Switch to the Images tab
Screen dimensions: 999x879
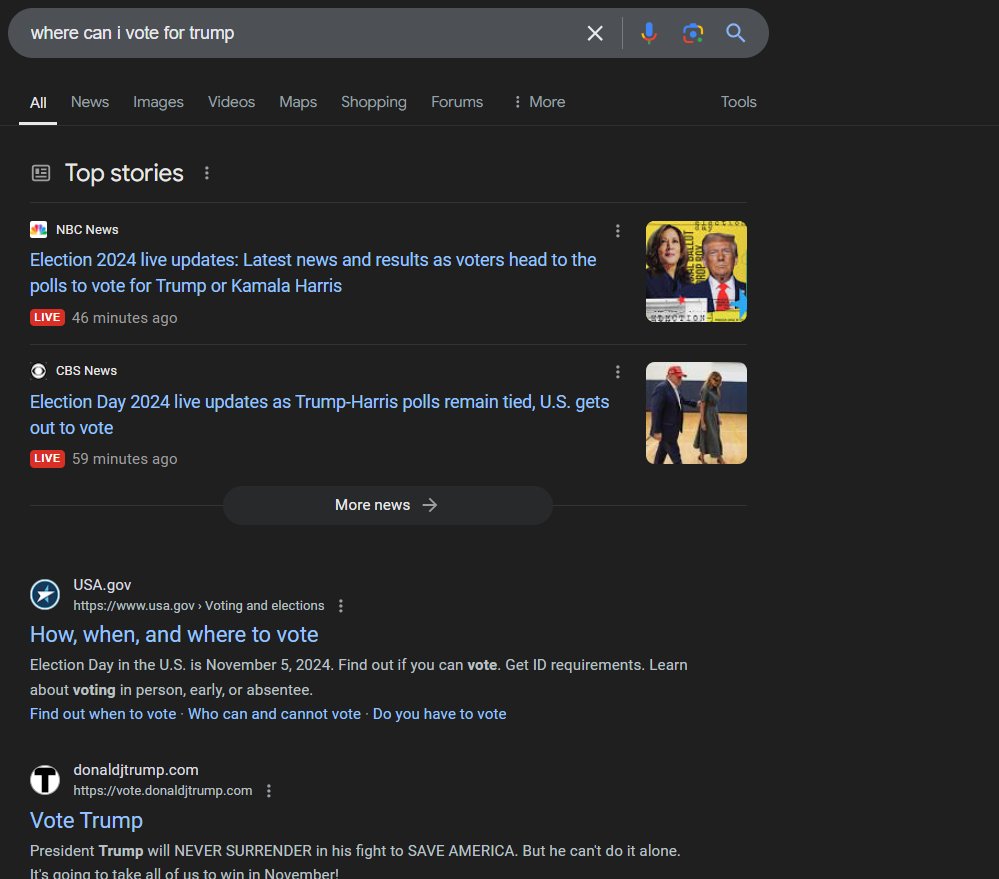(158, 102)
